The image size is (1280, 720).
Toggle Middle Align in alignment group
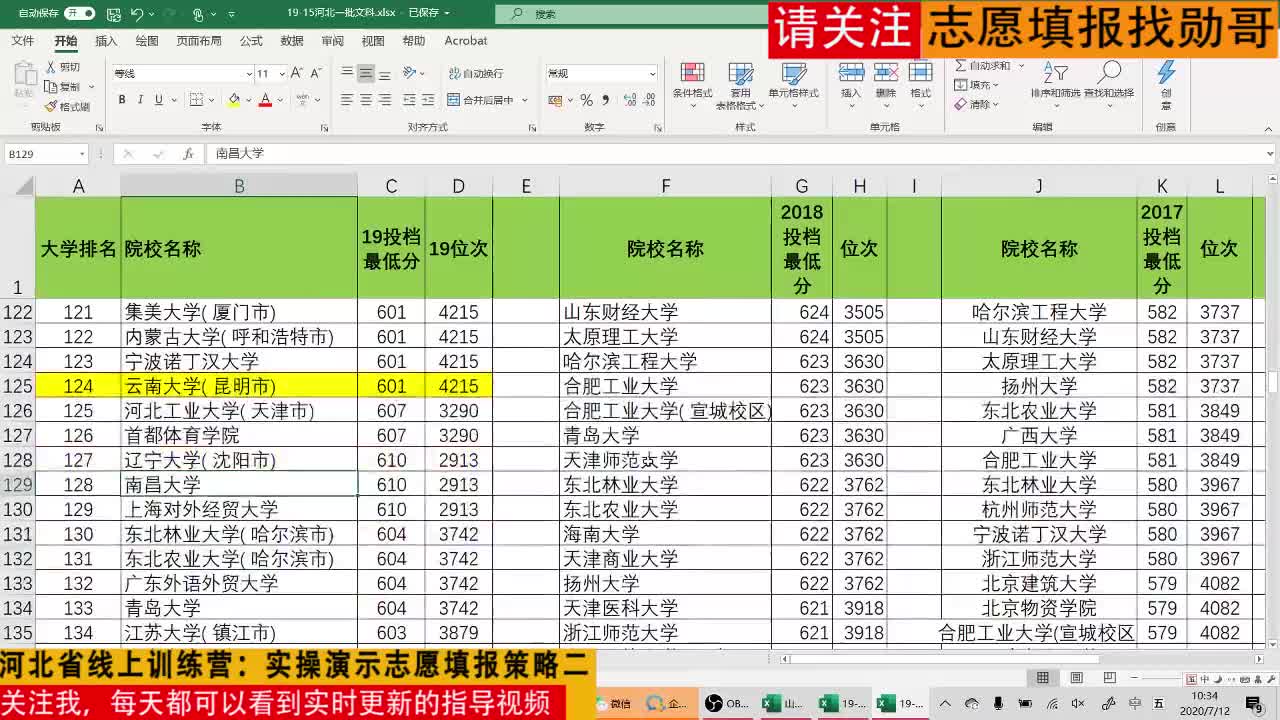[x=366, y=73]
